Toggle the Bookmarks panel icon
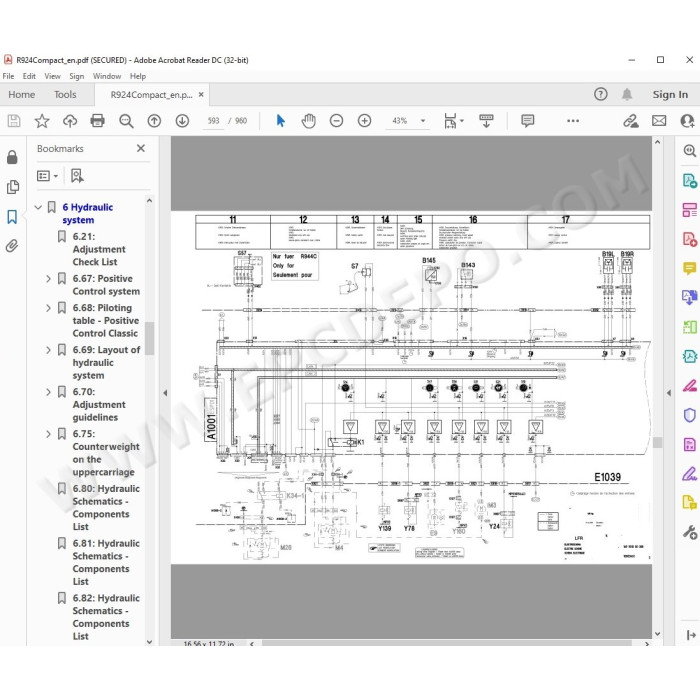 (x=12, y=217)
